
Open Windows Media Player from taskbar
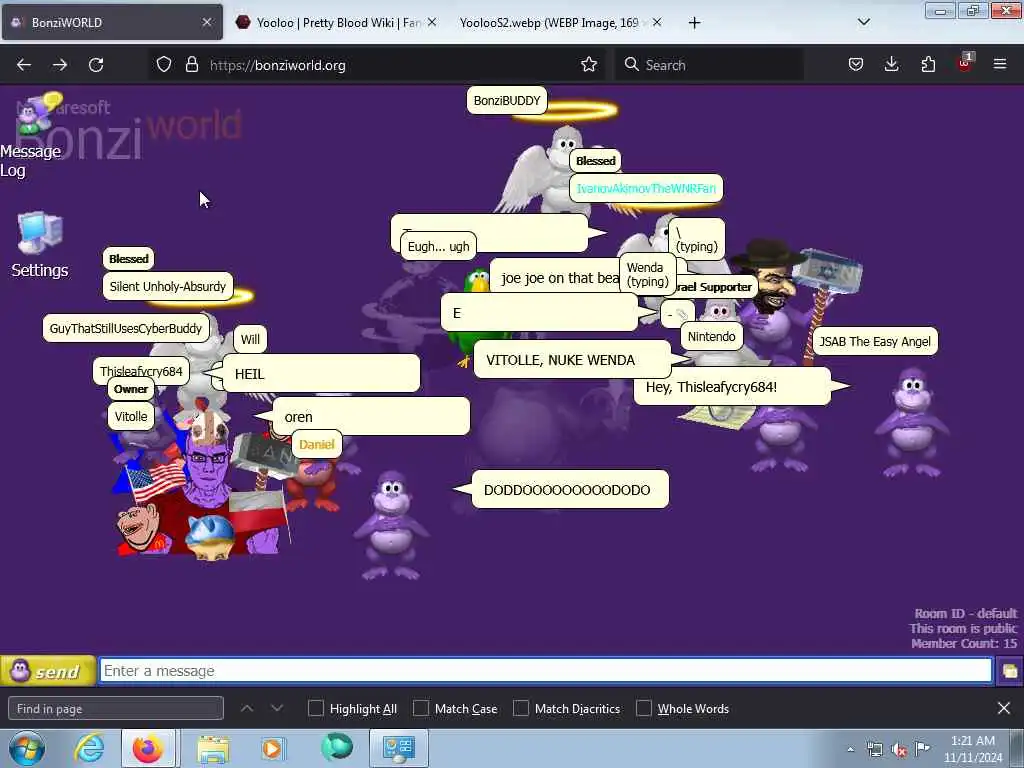272,748
